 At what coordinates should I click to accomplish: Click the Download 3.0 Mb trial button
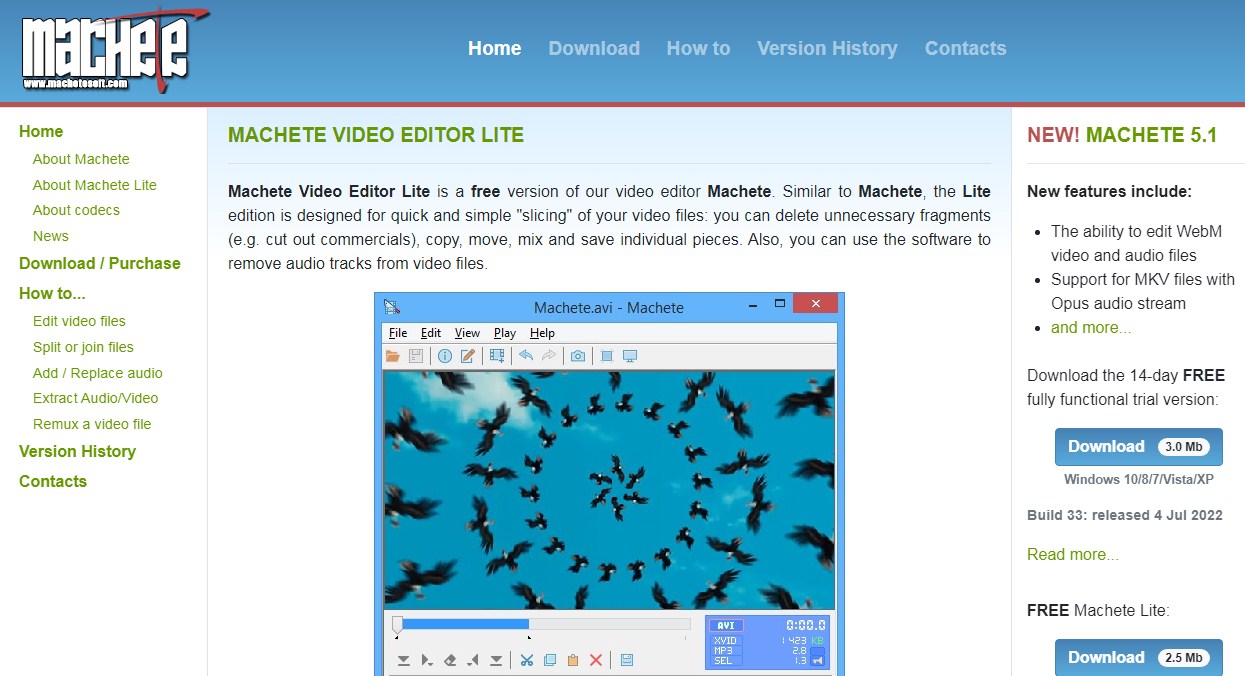coord(1138,447)
